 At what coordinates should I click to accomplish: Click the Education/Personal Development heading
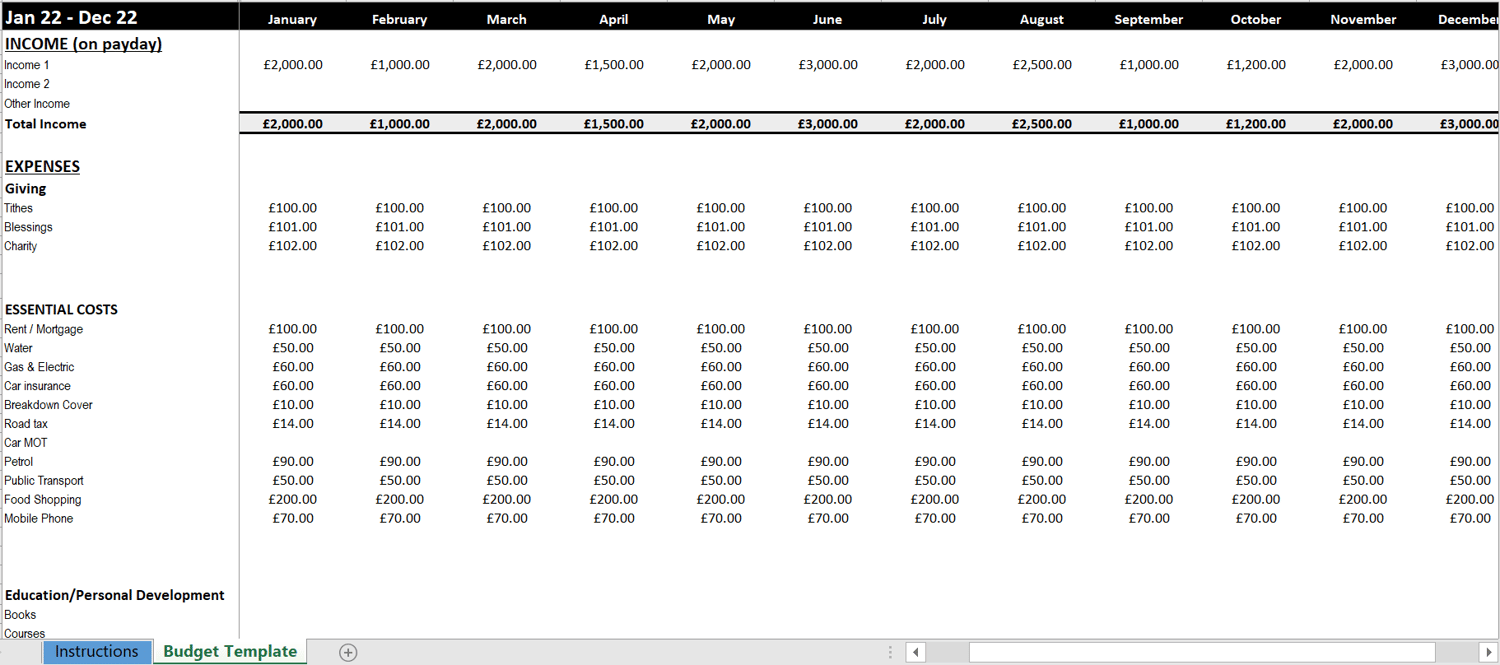point(115,595)
